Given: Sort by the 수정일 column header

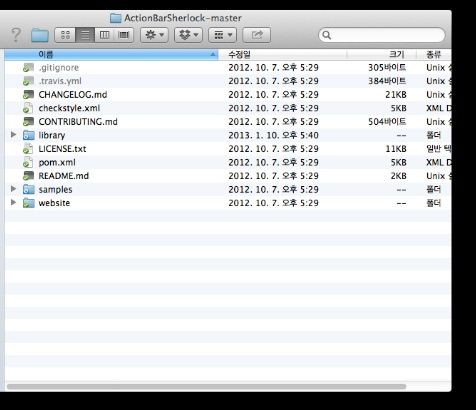Looking at the screenshot, I should [282, 54].
